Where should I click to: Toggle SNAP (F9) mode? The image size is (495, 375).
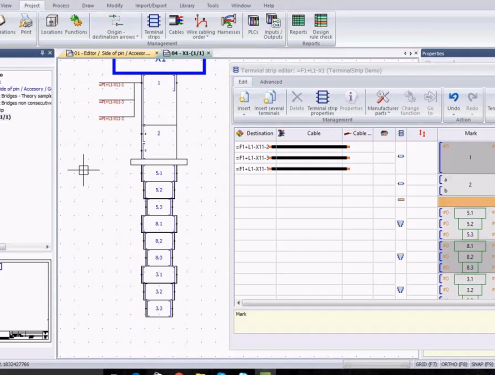[482, 364]
